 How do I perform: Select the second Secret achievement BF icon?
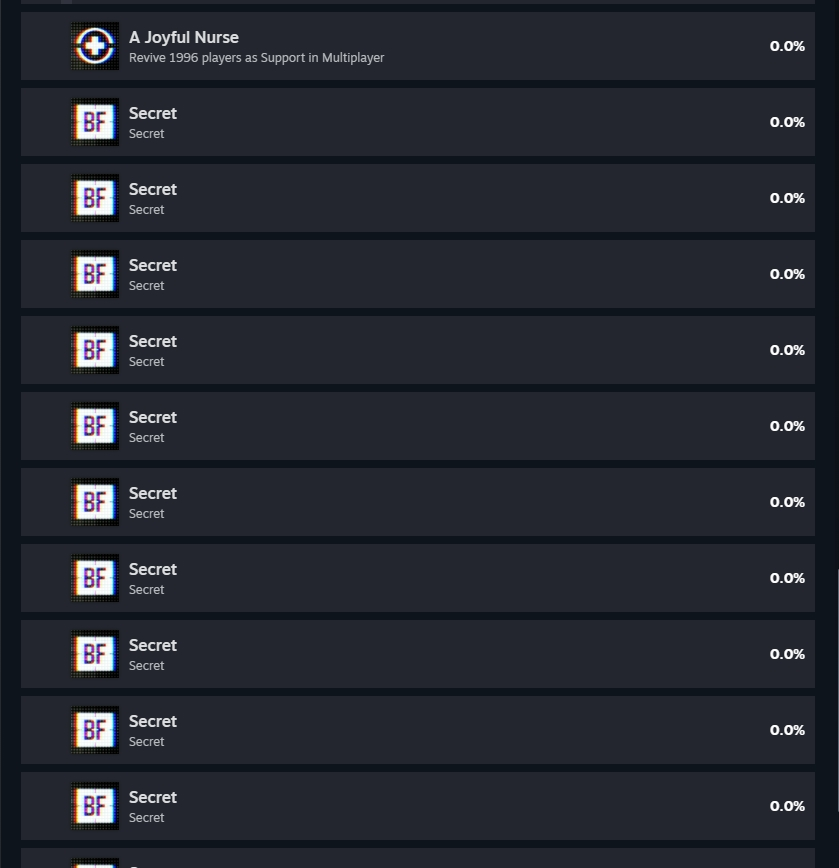pyautogui.click(x=95, y=198)
